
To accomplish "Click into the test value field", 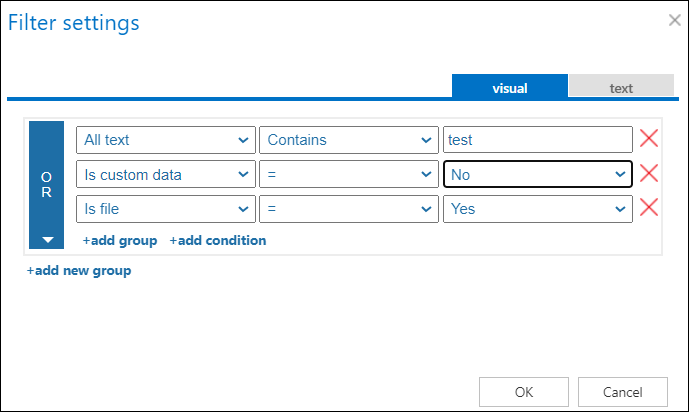I will [537, 140].
